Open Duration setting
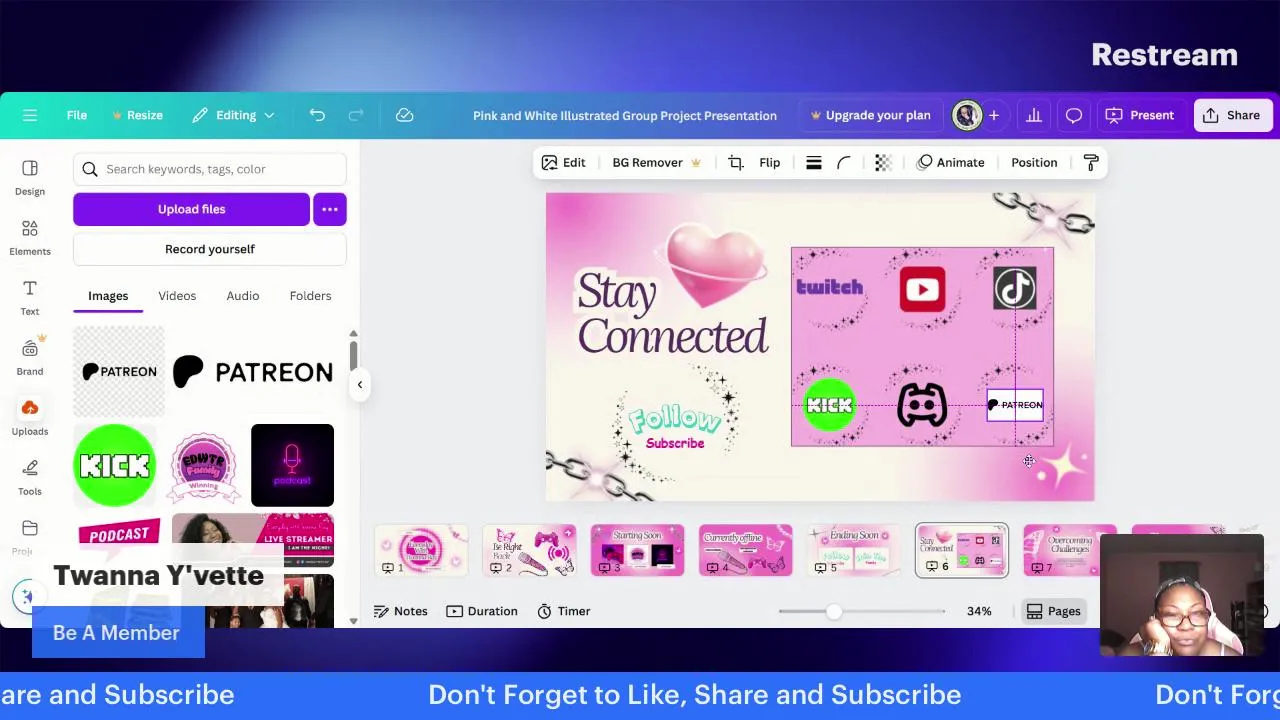Image resolution: width=1280 pixels, height=720 pixels. click(482, 611)
